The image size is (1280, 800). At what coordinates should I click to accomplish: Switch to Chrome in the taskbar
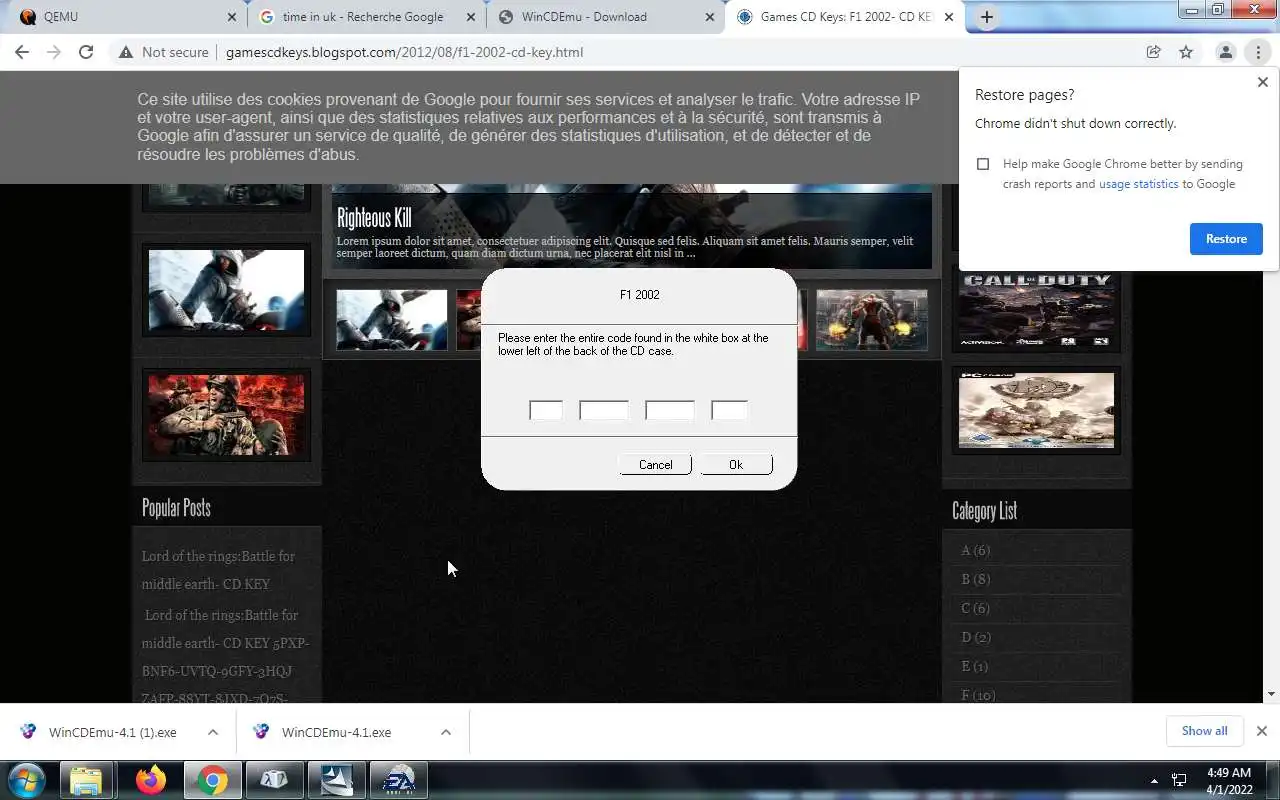[x=212, y=780]
